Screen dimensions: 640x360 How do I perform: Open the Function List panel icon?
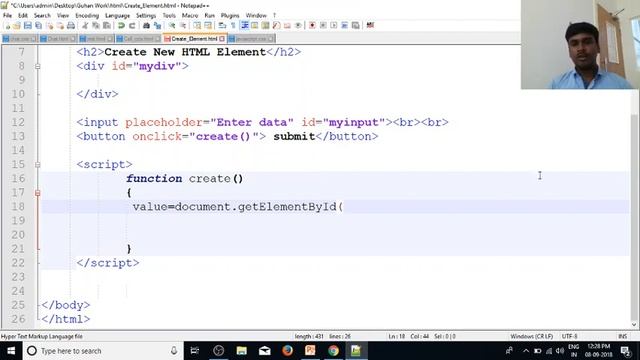pos(276,26)
